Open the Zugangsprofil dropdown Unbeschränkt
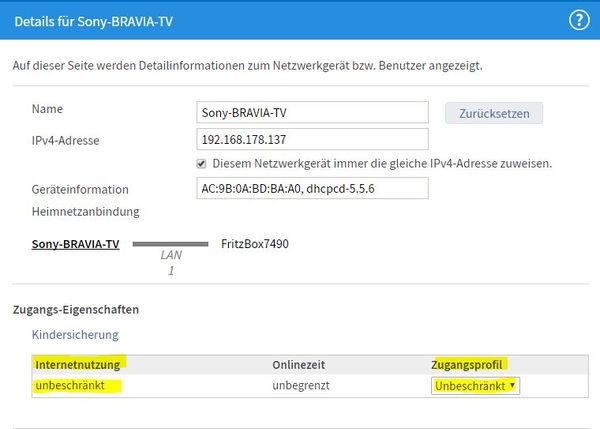Image resolution: width=600 pixels, height=429 pixels. coord(475,386)
